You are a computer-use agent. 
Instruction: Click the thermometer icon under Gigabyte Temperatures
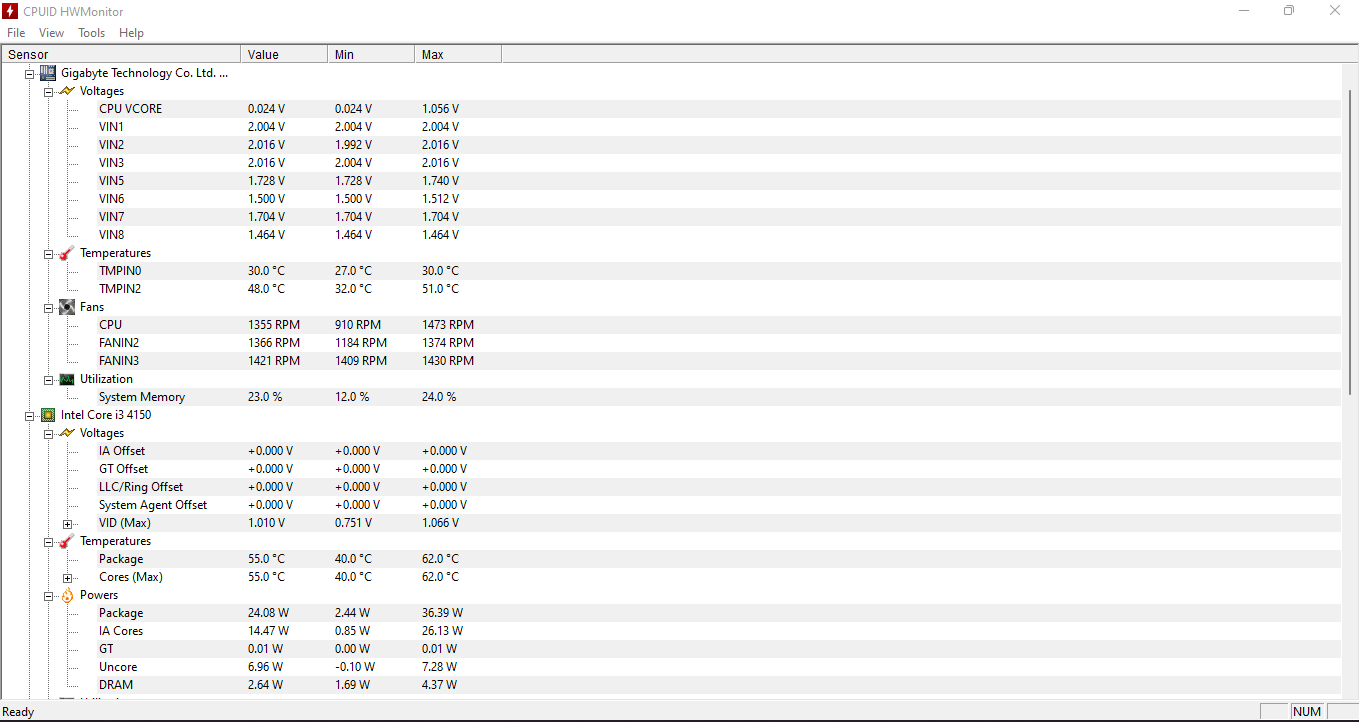(67, 253)
